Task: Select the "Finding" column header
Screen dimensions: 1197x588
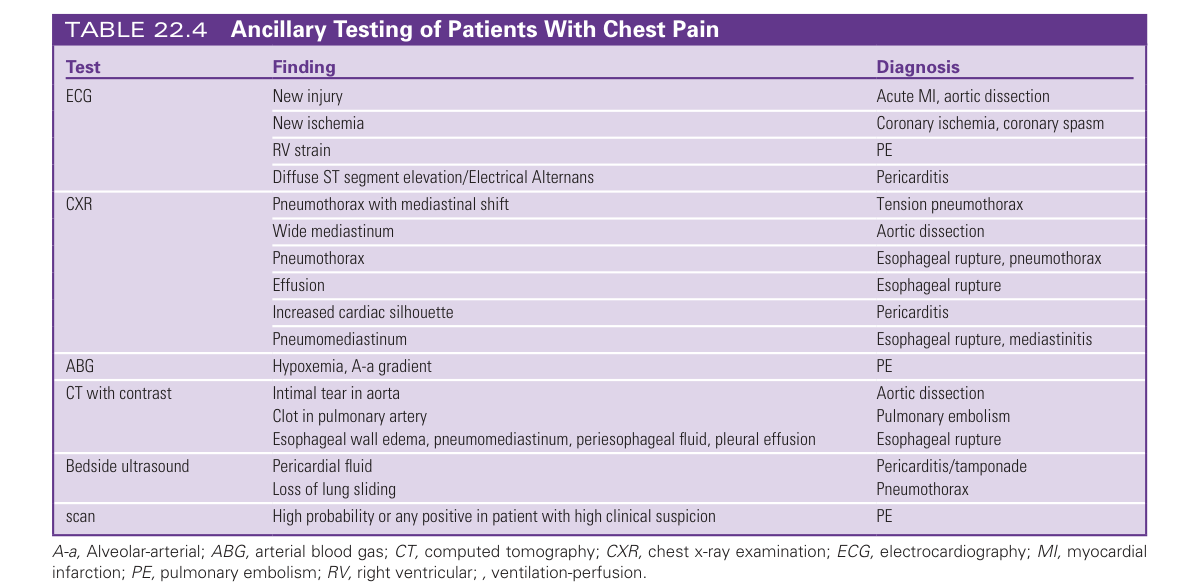Action: pos(304,68)
